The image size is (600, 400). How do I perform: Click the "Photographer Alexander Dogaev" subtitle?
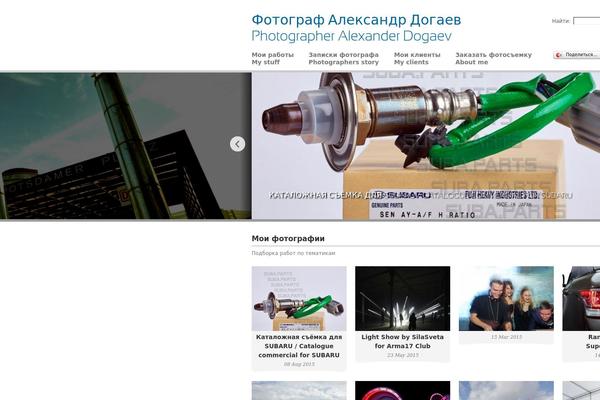coord(351,36)
